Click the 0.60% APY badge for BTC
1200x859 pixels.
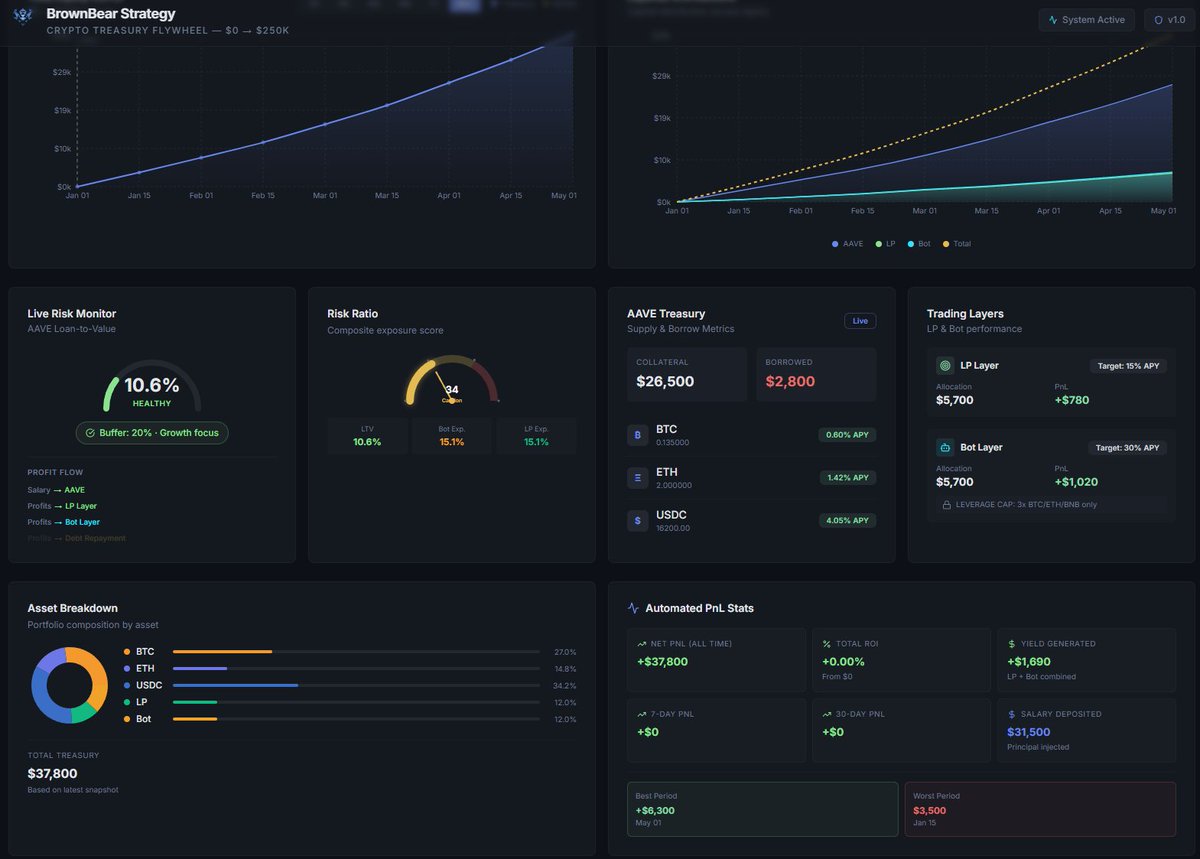click(x=847, y=435)
